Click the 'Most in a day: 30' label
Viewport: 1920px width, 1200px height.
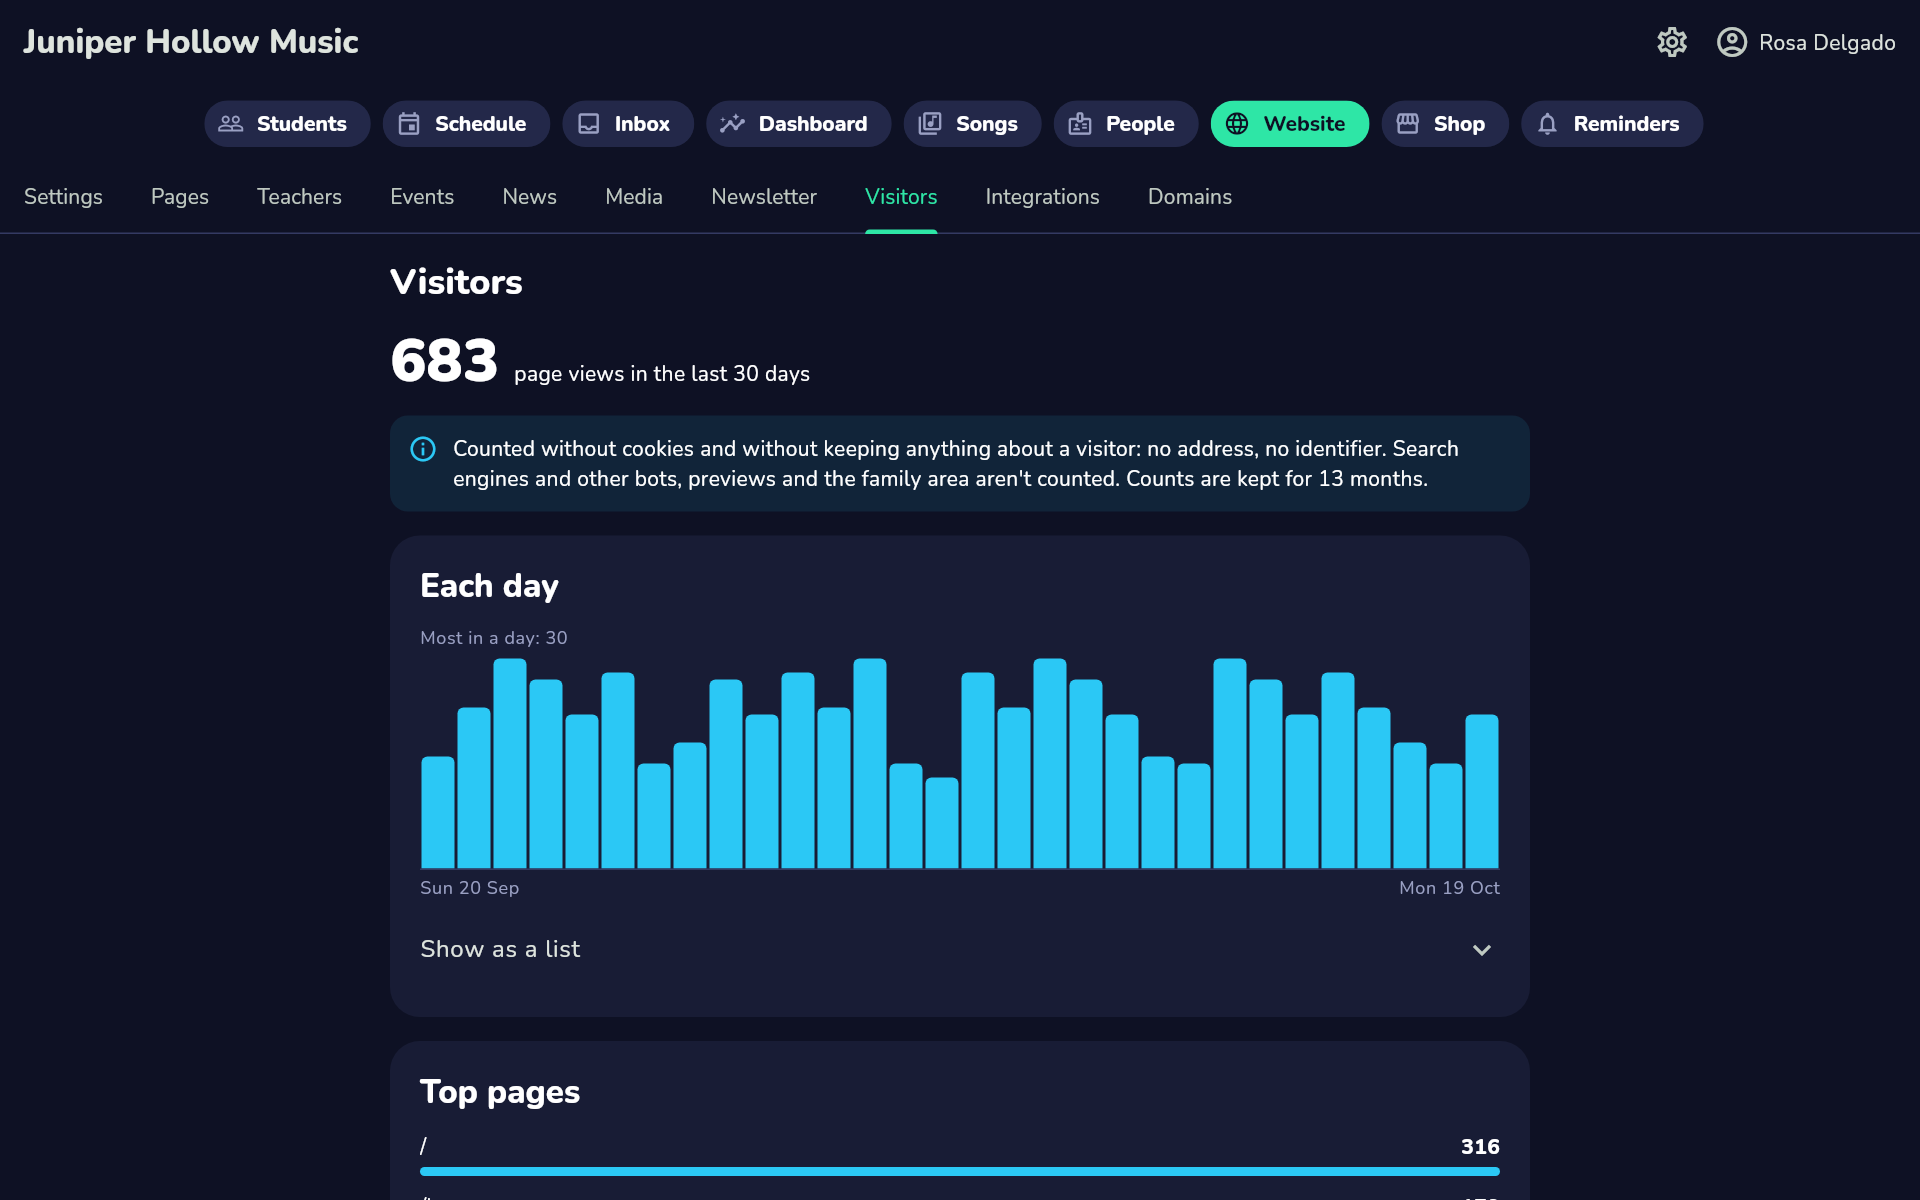click(494, 638)
